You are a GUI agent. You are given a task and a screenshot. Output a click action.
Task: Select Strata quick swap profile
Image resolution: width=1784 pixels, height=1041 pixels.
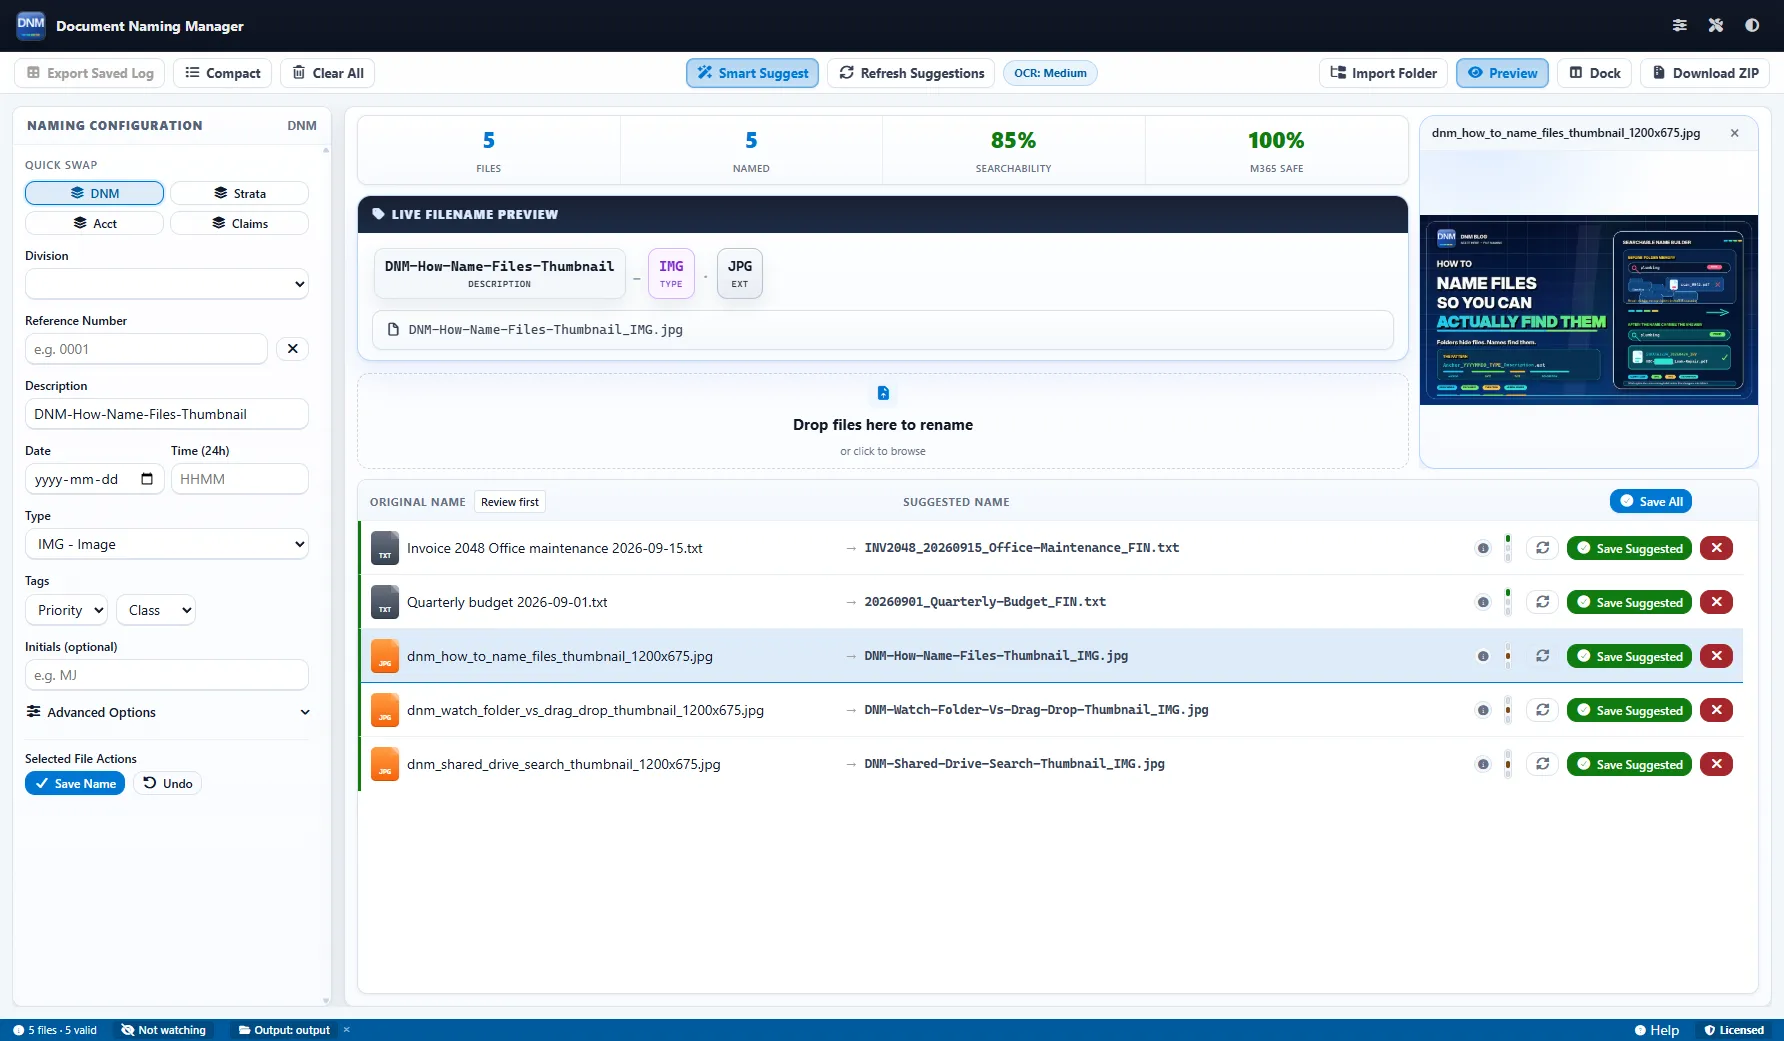click(239, 193)
